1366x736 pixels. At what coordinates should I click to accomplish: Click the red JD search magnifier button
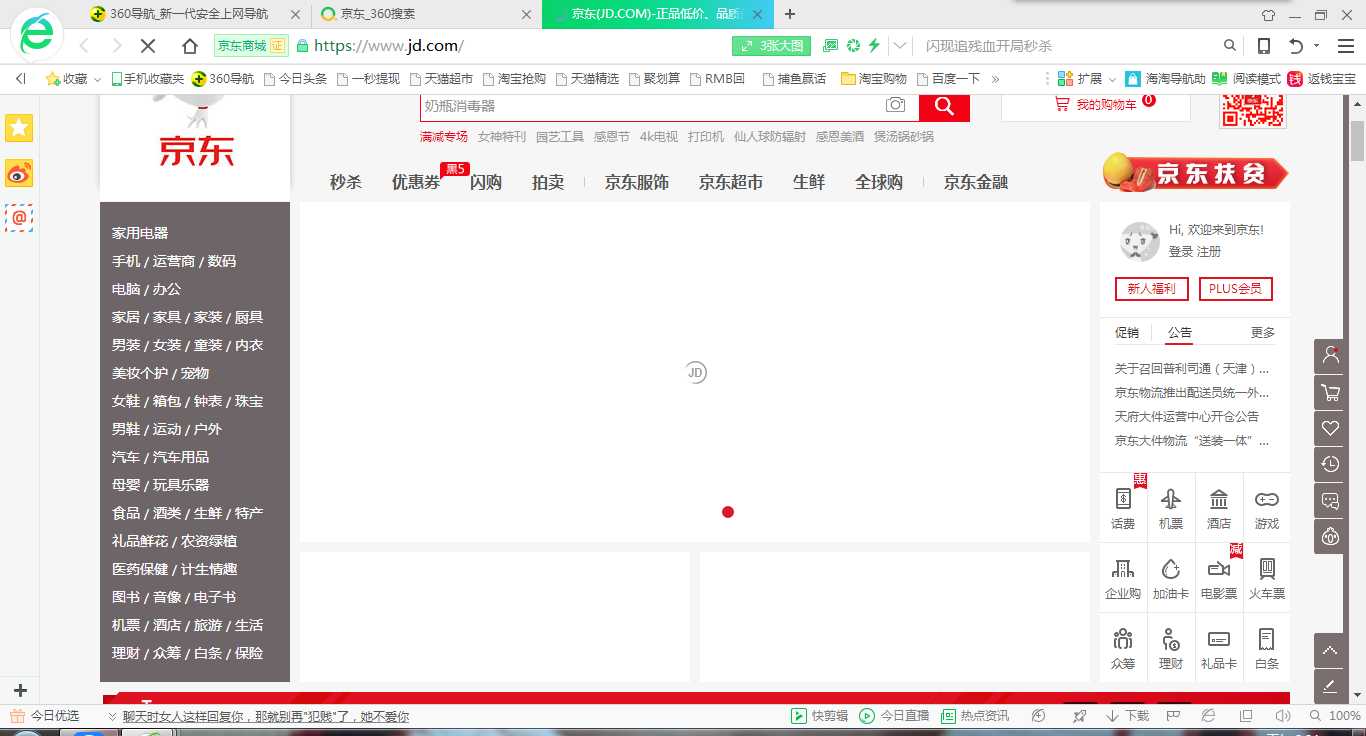(944, 106)
